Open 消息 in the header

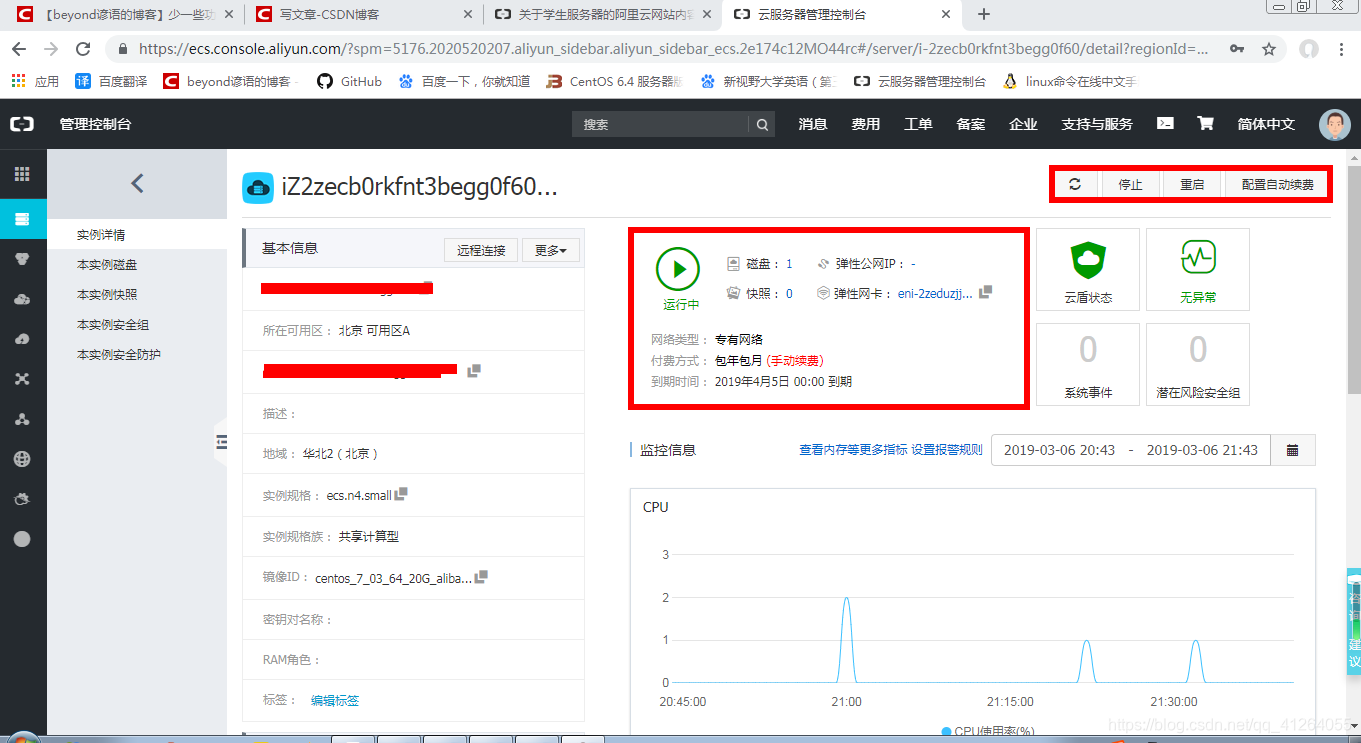pos(813,124)
